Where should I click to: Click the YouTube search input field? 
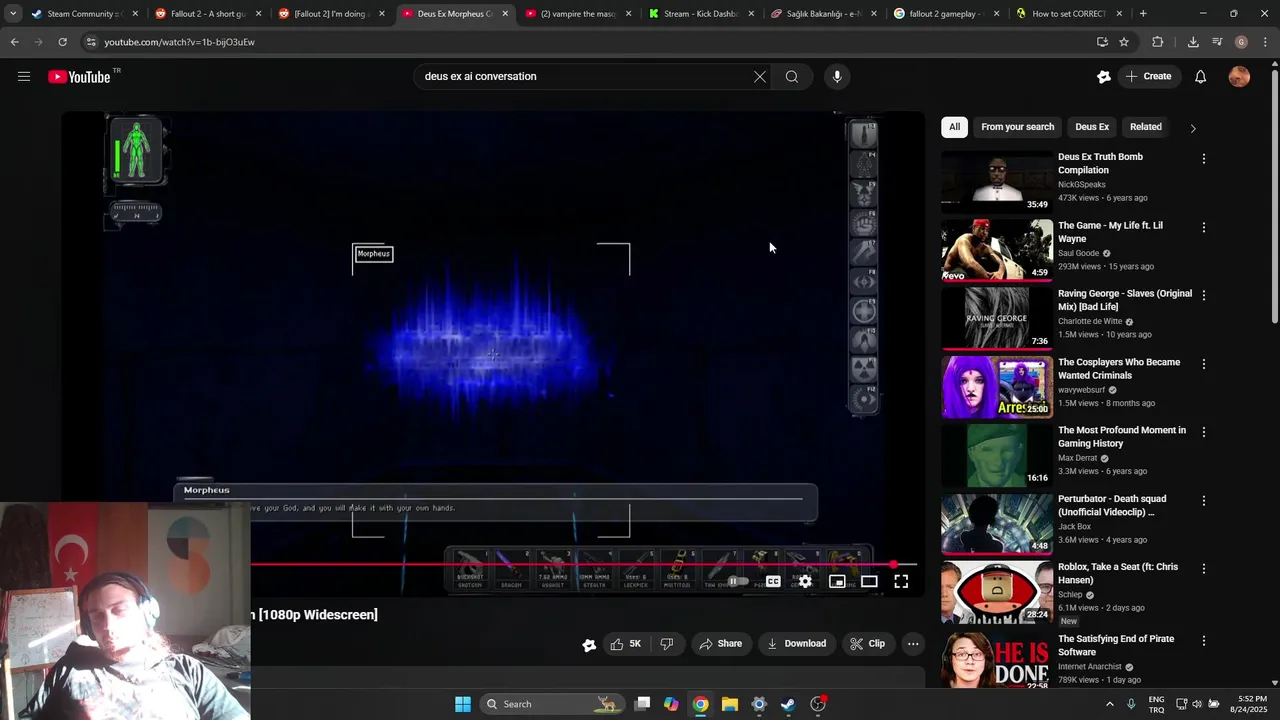(x=585, y=77)
